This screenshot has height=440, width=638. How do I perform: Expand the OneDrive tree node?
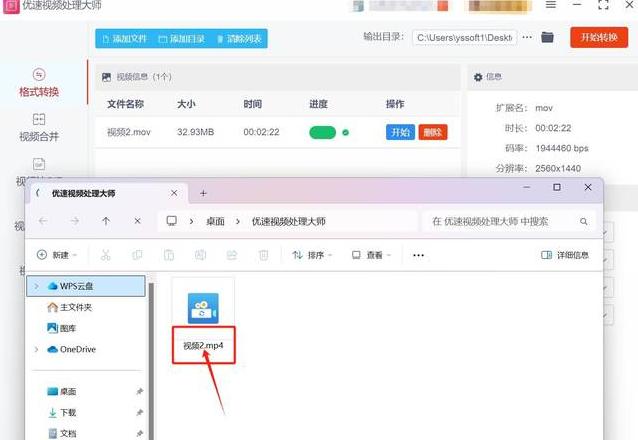36,349
